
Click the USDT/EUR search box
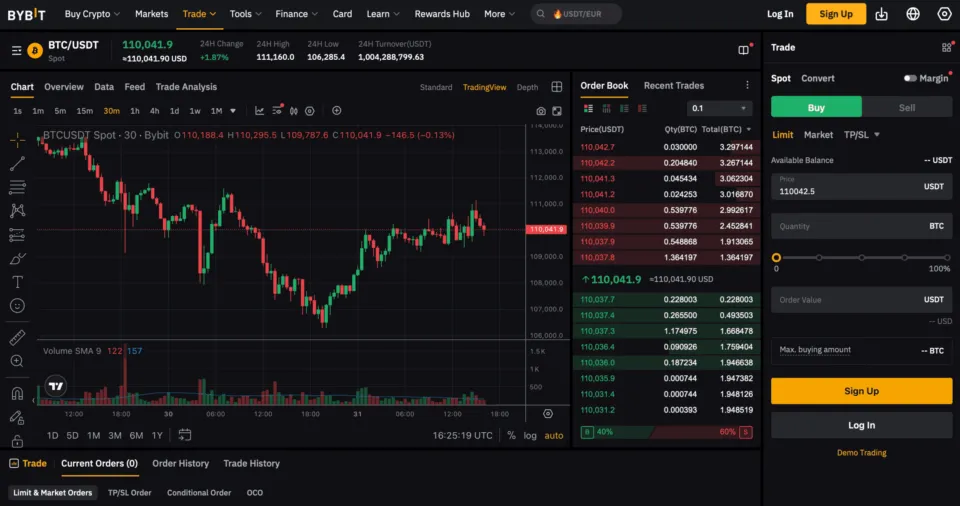tap(576, 14)
